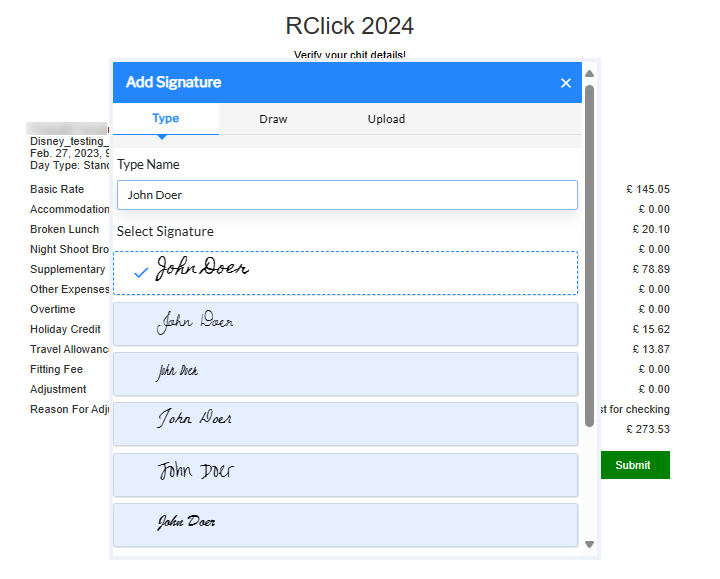Viewport: 720px width, 579px height.
Task: Go to the Upload tab
Action: [386, 119]
